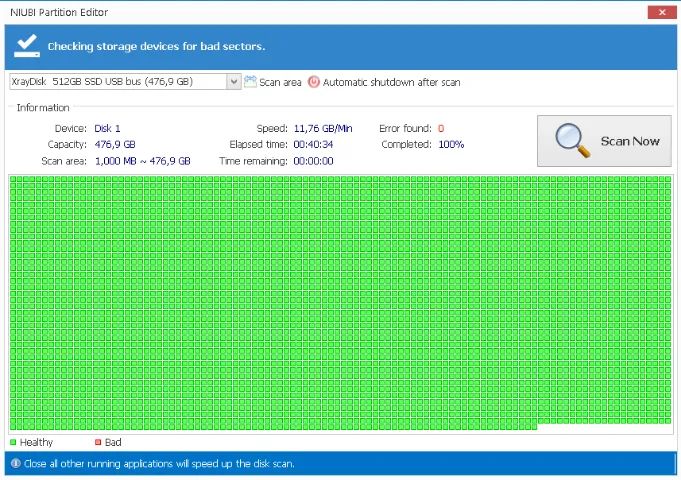The height and width of the screenshot is (480, 681).
Task: Click the green Healthy legend swatch
Action: coord(13,442)
